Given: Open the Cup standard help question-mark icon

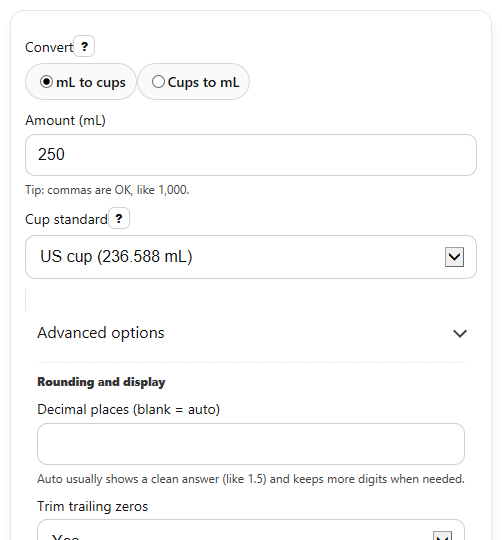Looking at the screenshot, I should [119, 218].
